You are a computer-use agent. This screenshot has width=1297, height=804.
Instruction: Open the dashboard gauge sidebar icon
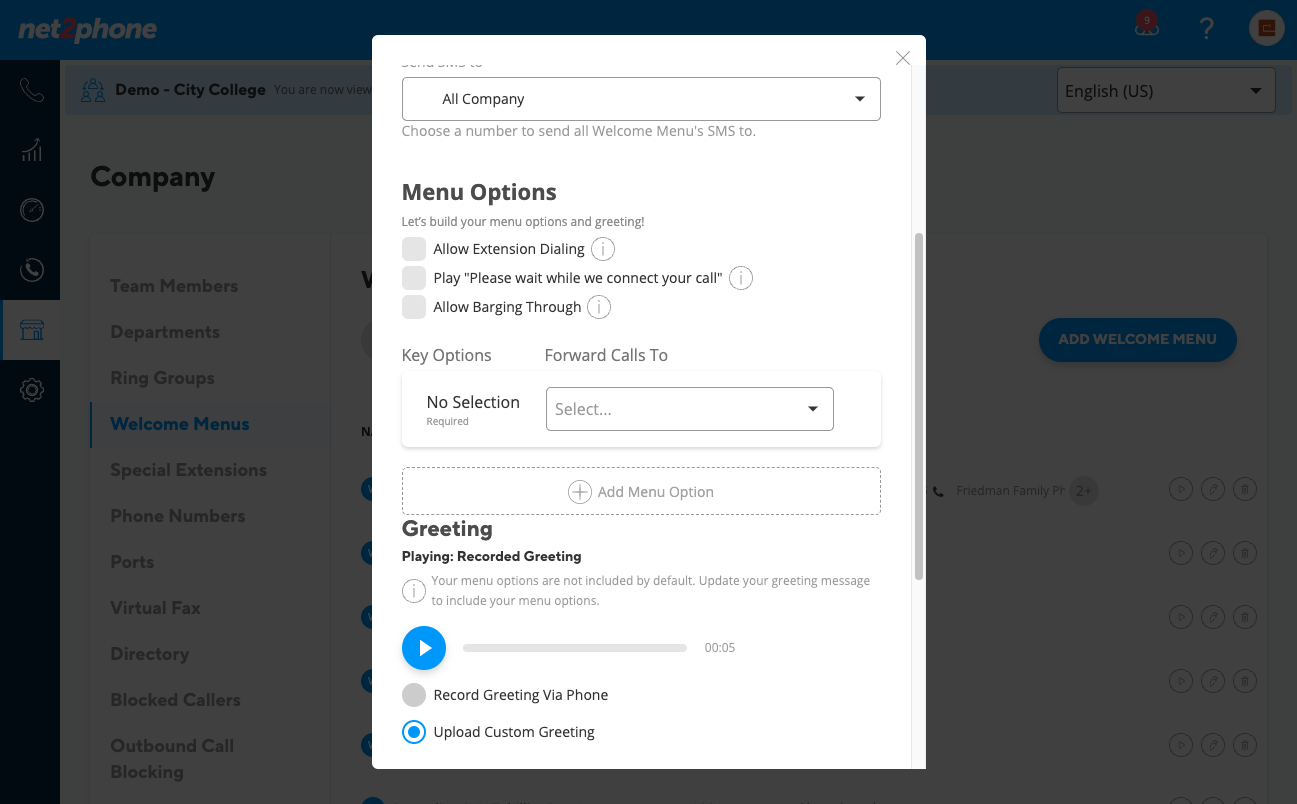31,210
